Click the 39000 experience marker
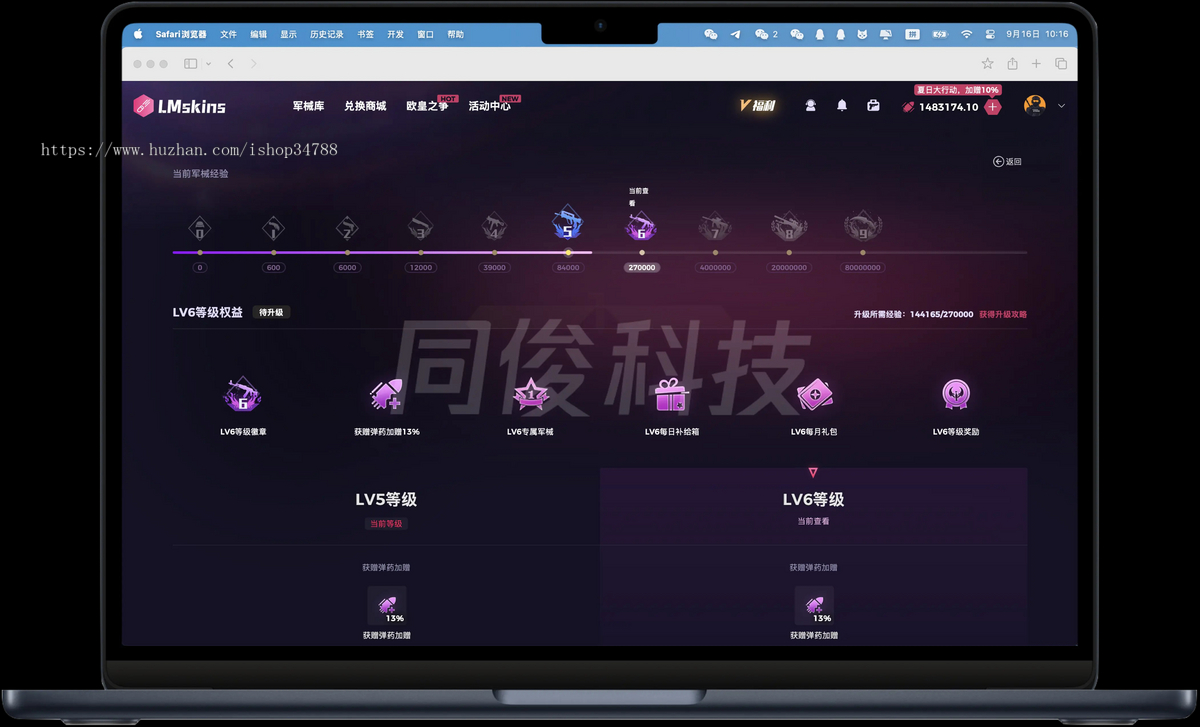 494,268
